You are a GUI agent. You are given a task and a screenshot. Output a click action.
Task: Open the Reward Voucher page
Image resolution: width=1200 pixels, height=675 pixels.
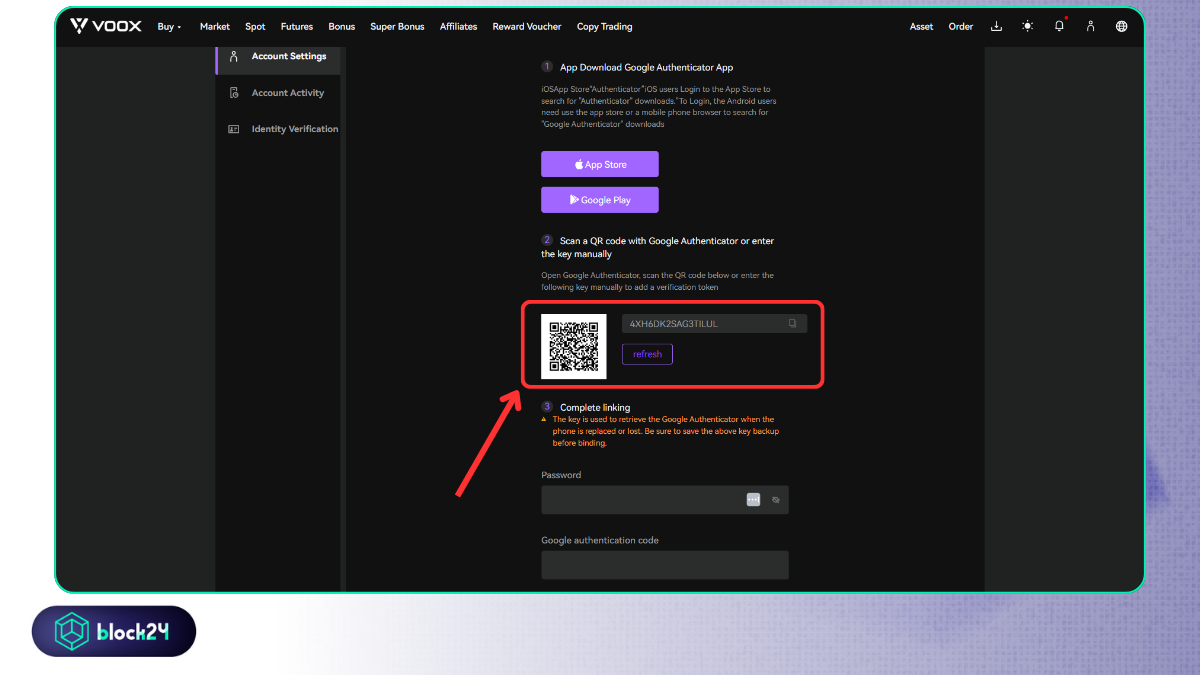click(x=527, y=26)
